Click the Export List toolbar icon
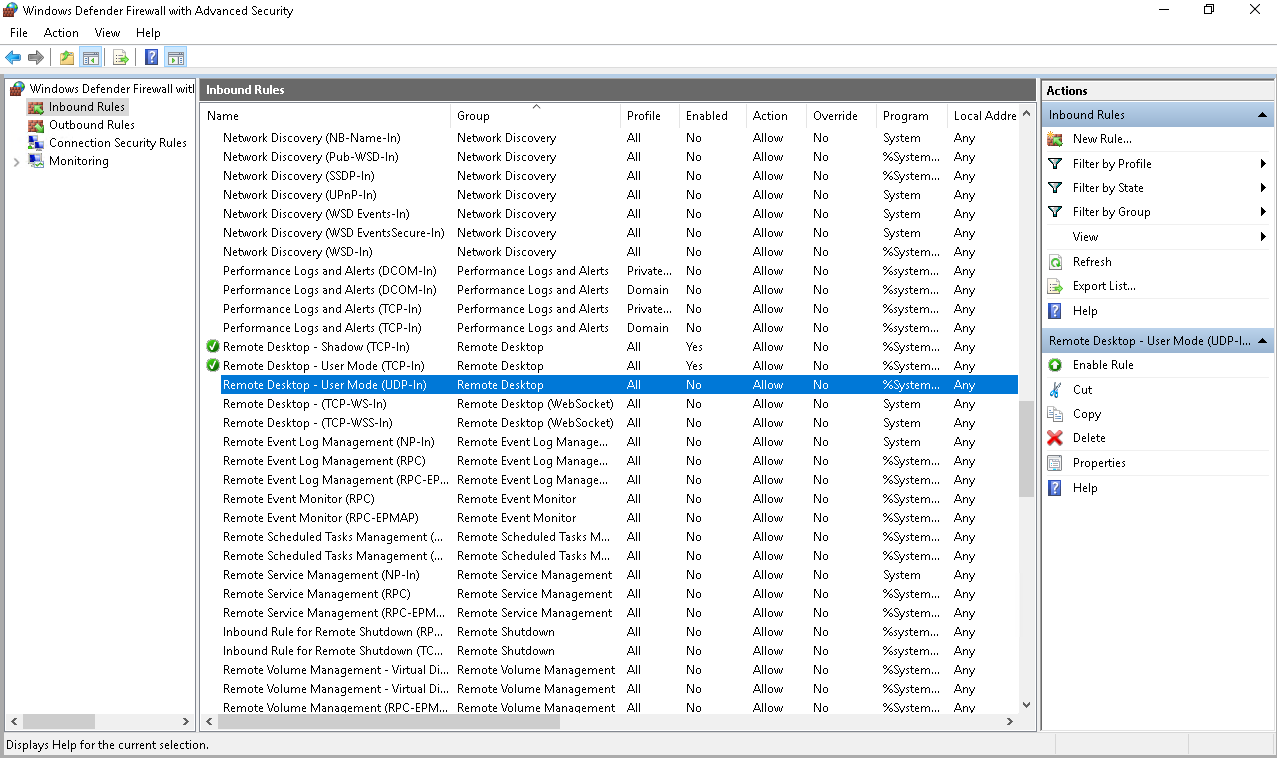 point(121,57)
